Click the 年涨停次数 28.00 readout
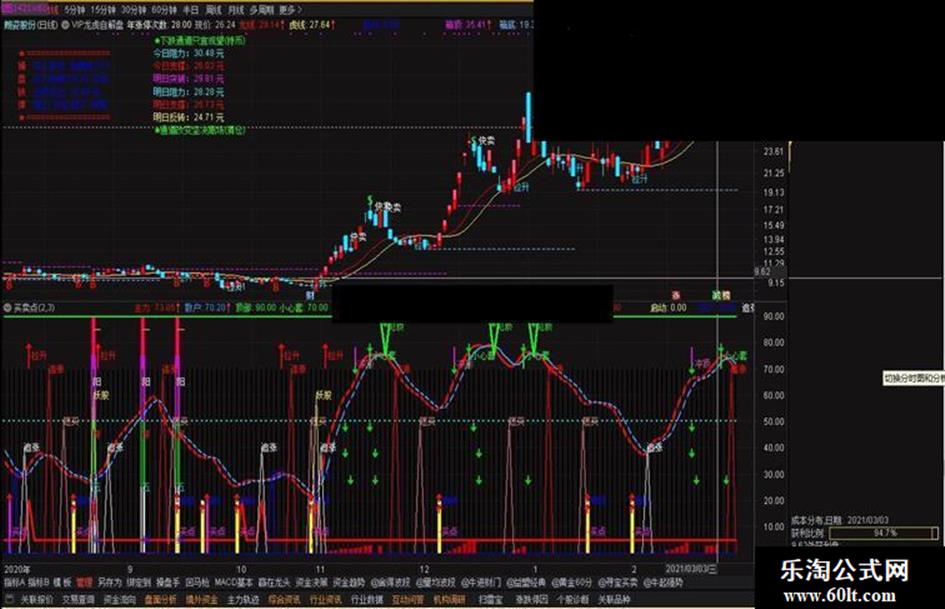Viewport: 945px width, 609px height. pos(159,25)
